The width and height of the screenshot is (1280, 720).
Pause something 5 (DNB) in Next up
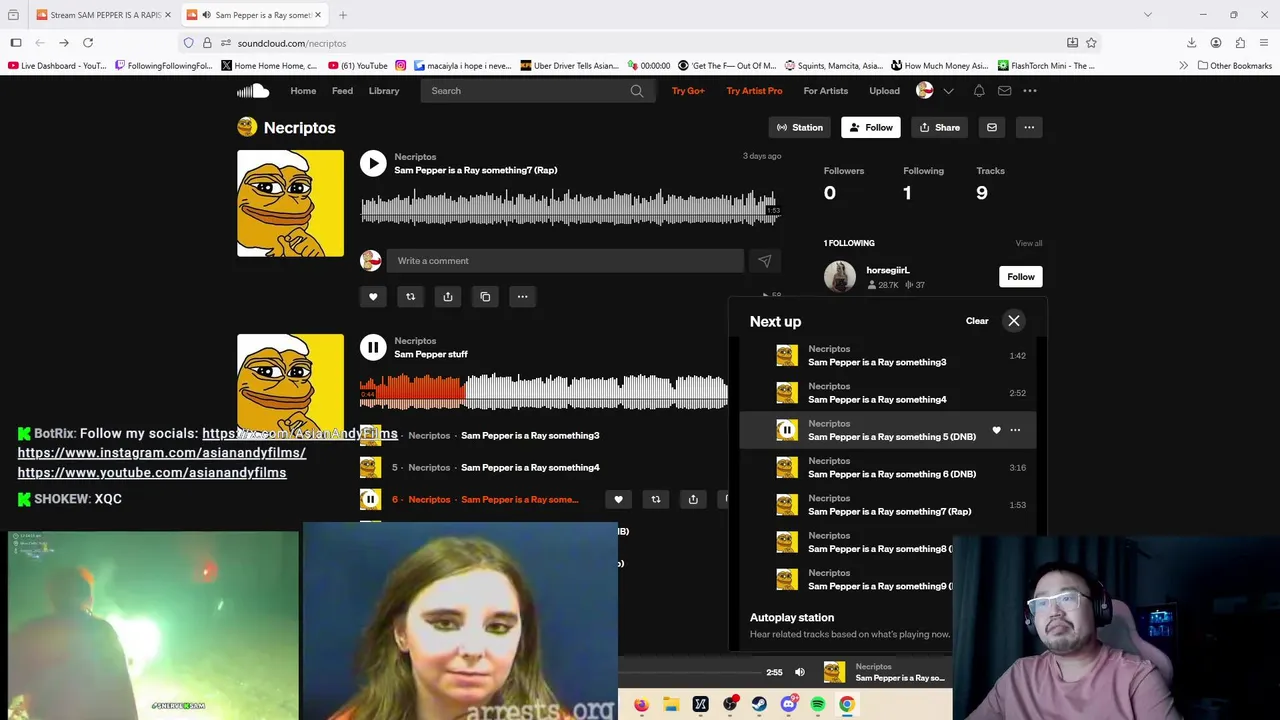787,430
